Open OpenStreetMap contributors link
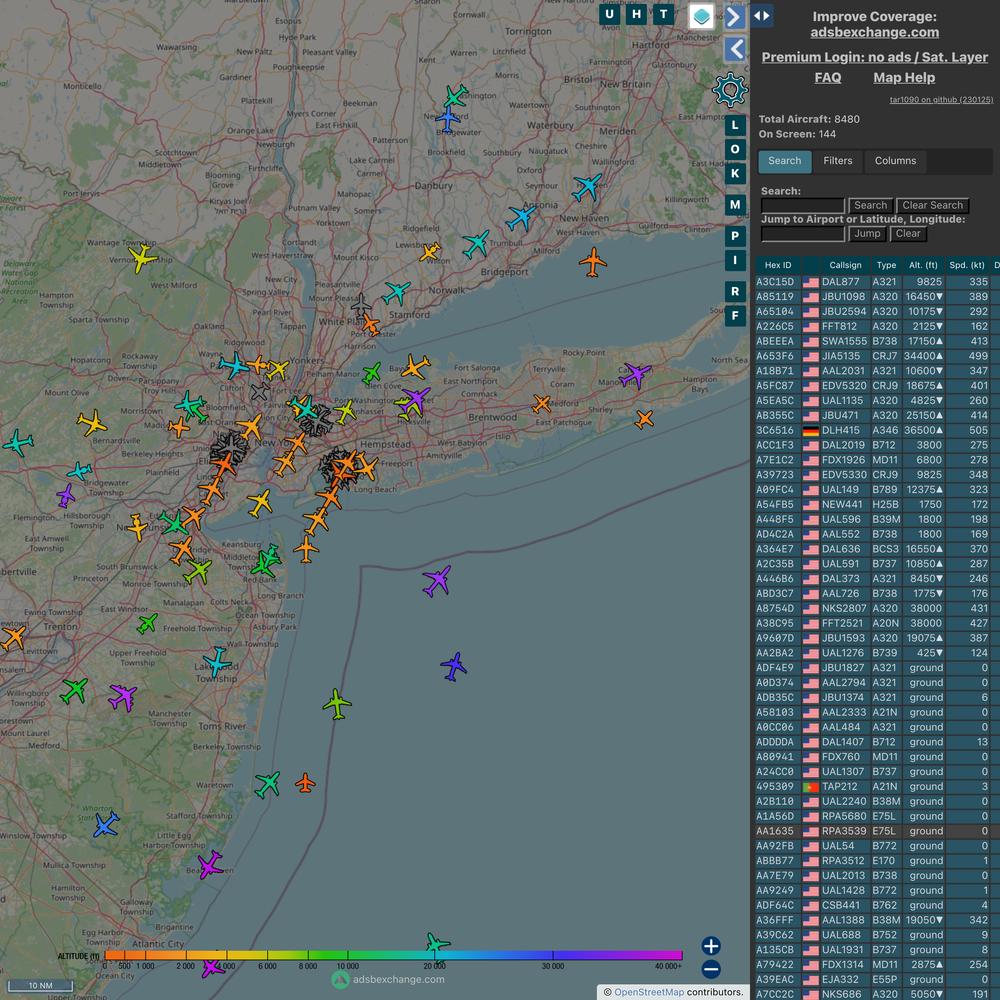Viewport: 1000px width, 1000px height. click(649, 992)
